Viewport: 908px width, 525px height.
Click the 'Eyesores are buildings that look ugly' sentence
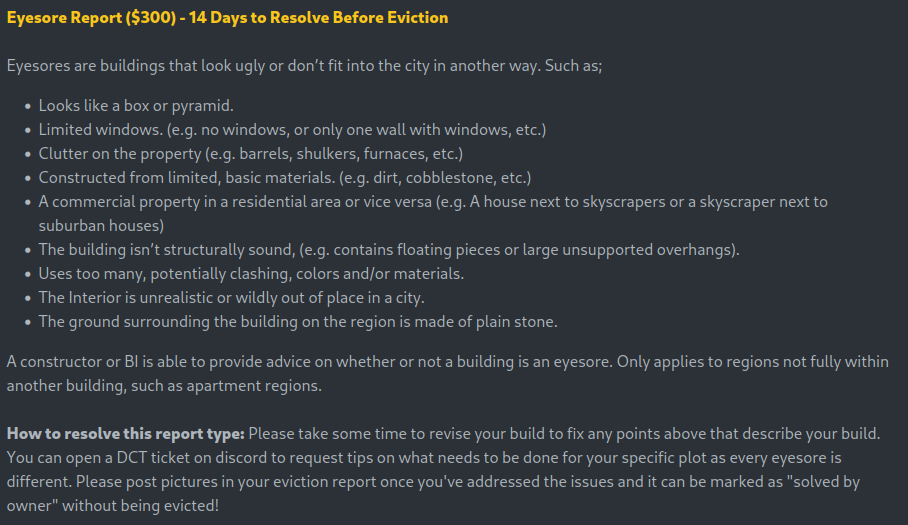pyautogui.click(x=305, y=66)
